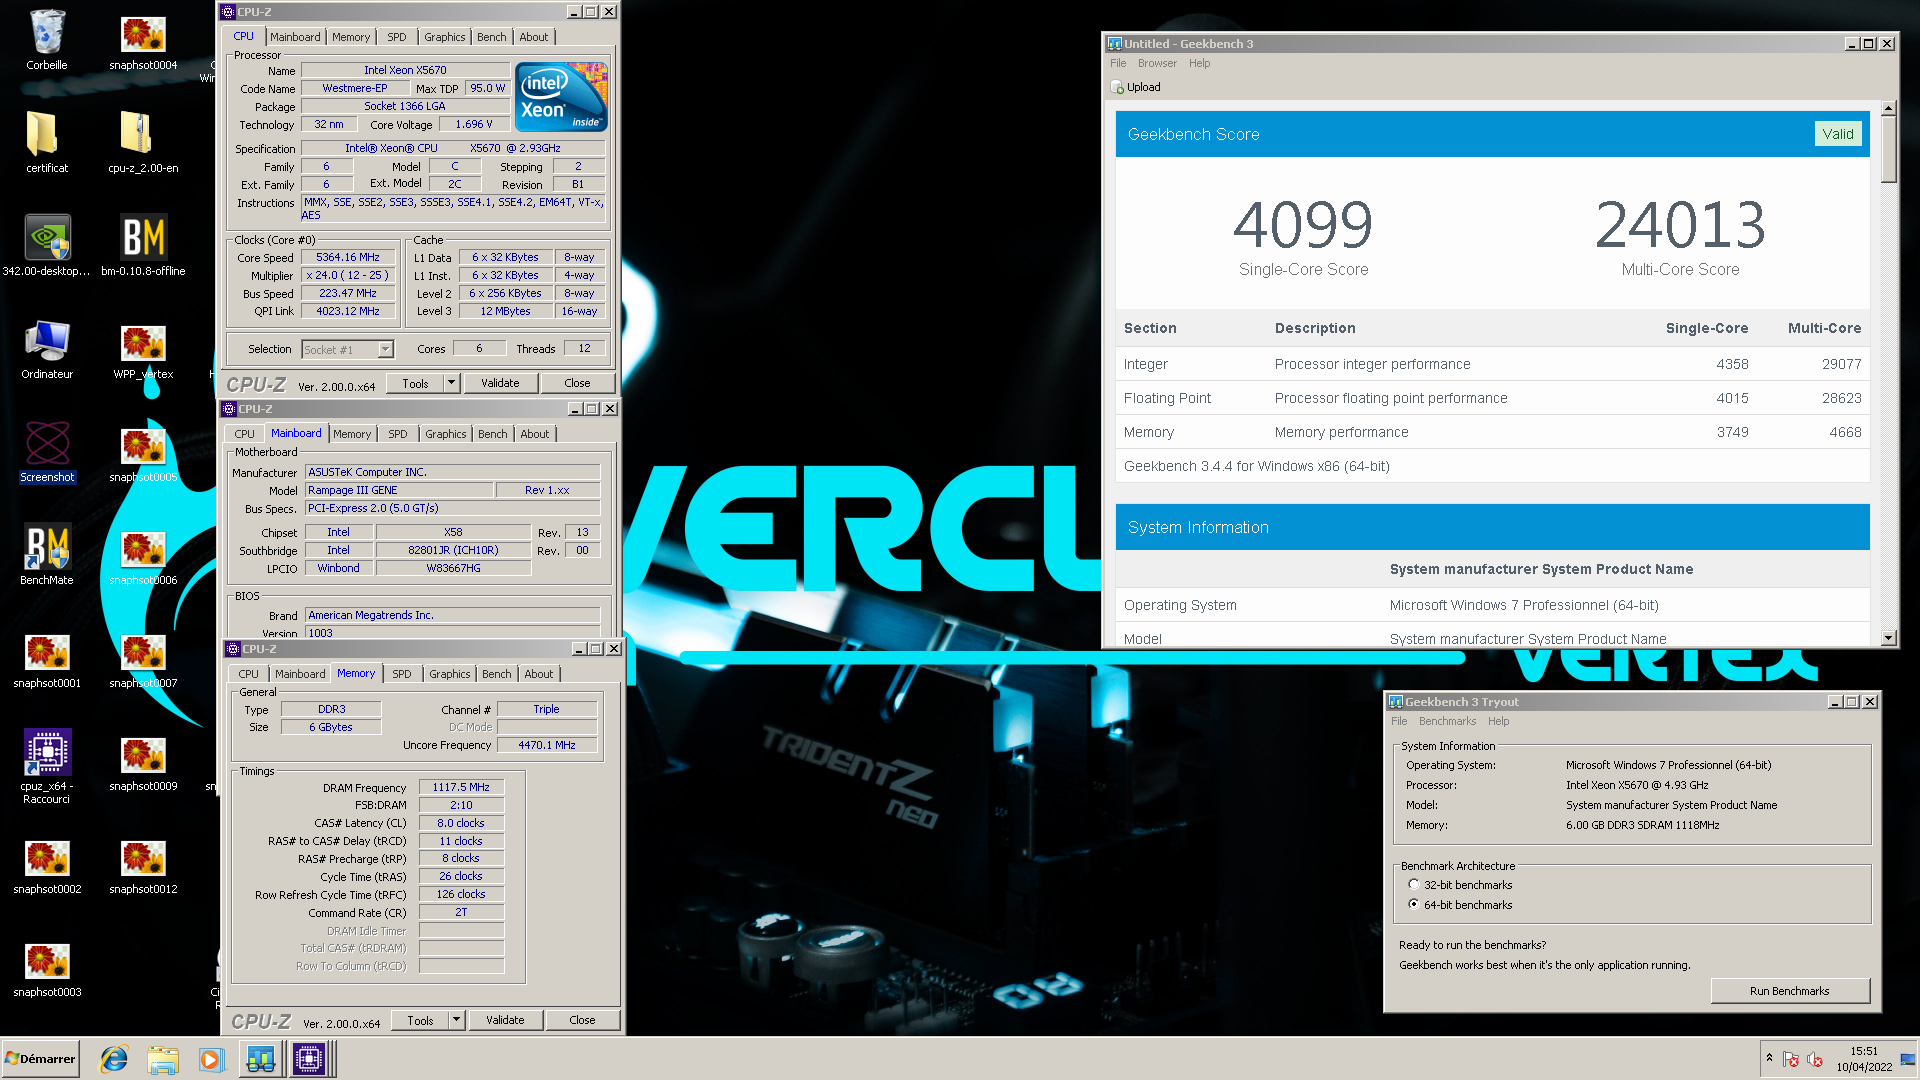Click the Tools button in Memory CPU-Z window
The image size is (1920, 1080).
click(x=420, y=1020)
